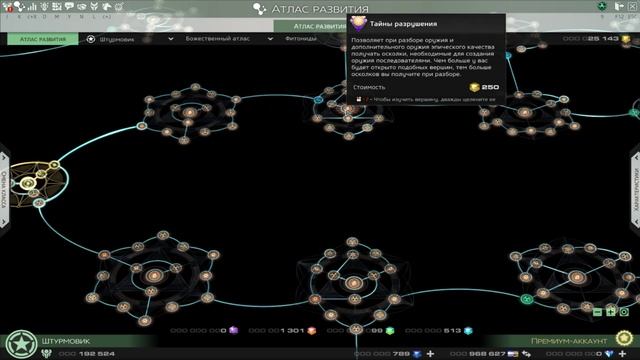Click the cyan spark gem icon near 513
Screen dimensions: 640x360
tap(468, 331)
